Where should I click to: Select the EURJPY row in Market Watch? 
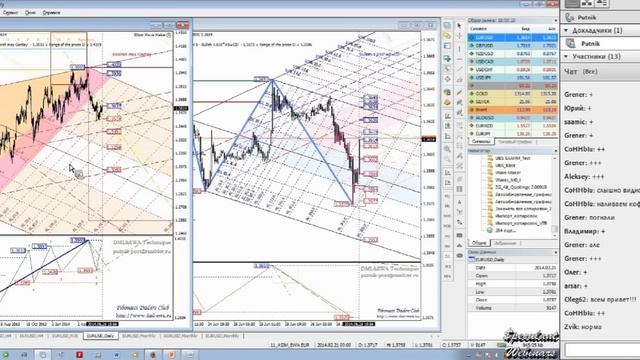(512, 133)
